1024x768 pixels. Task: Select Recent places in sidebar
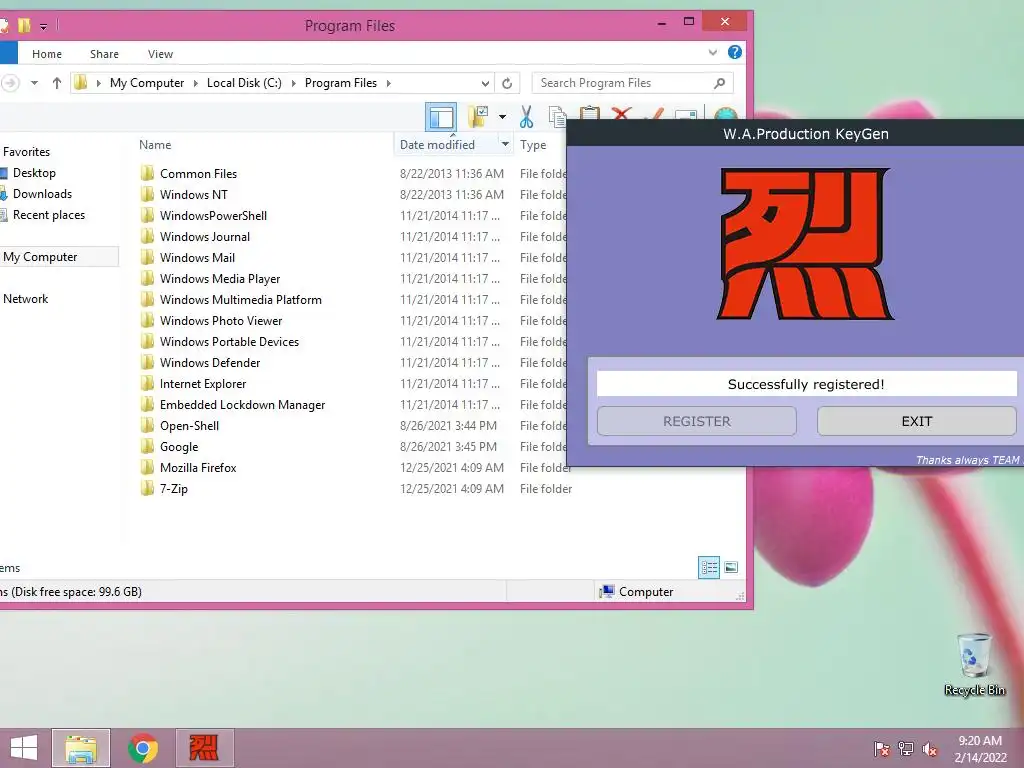[49, 215]
